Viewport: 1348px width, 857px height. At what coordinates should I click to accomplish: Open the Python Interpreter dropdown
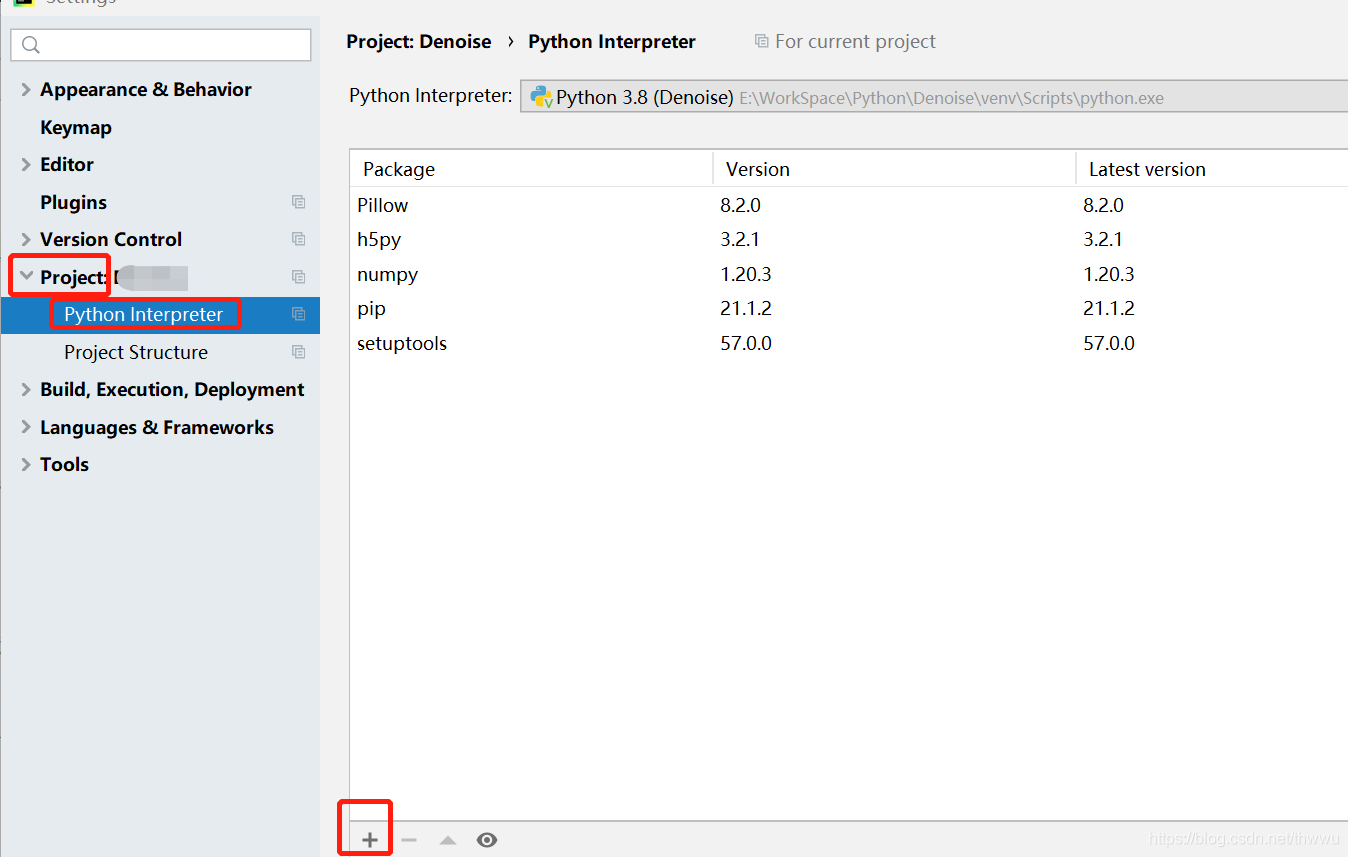tap(934, 97)
